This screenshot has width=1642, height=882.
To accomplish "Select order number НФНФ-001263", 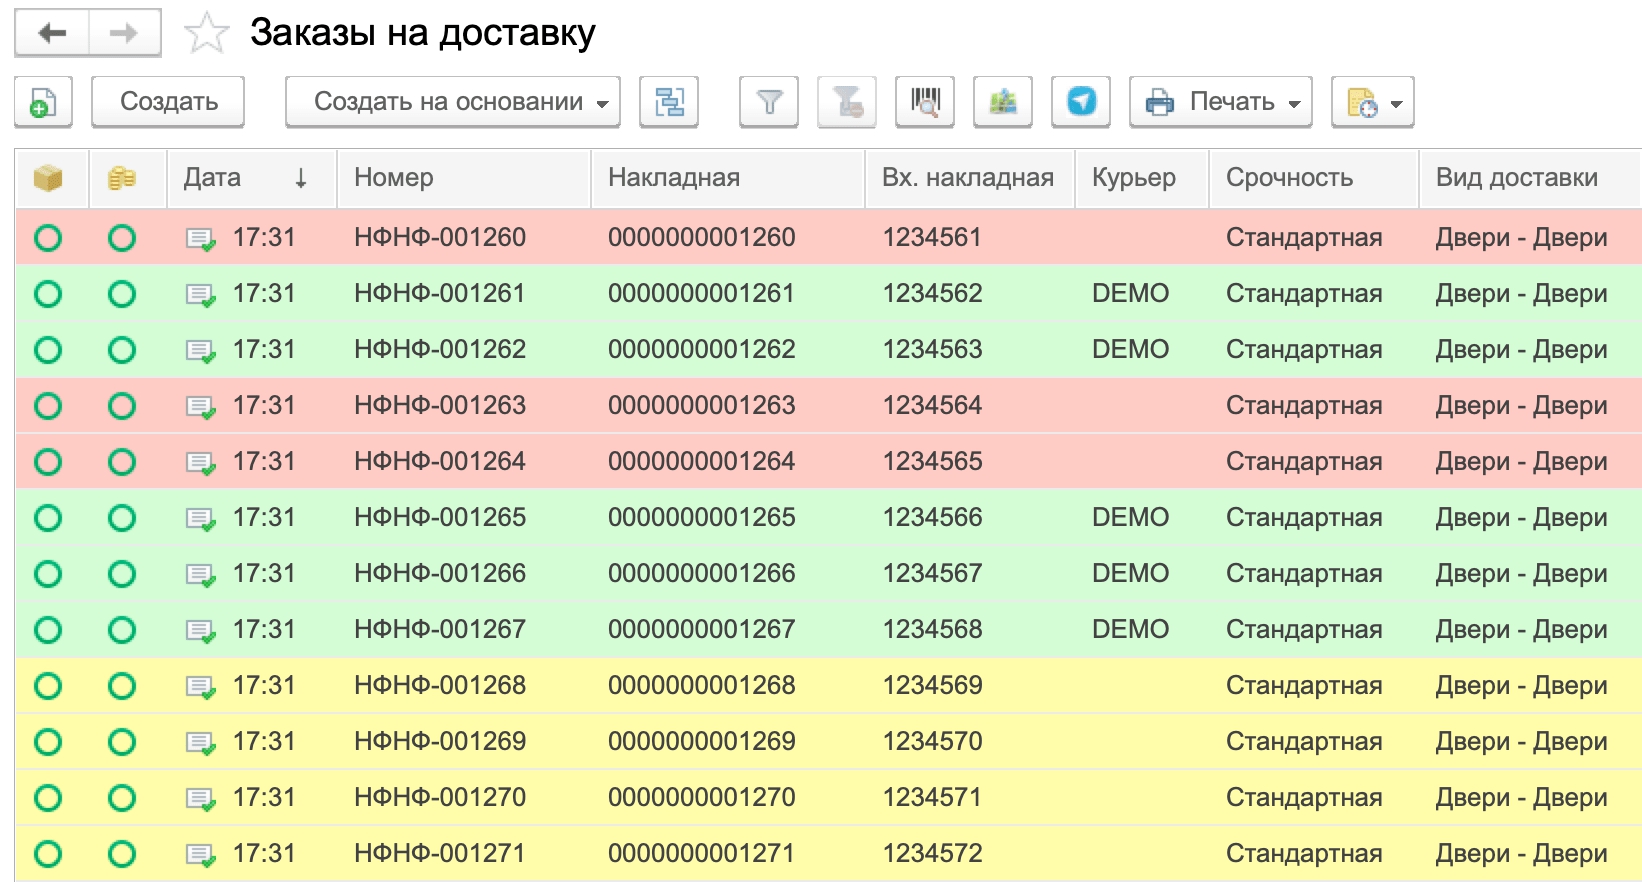I will coord(440,406).
